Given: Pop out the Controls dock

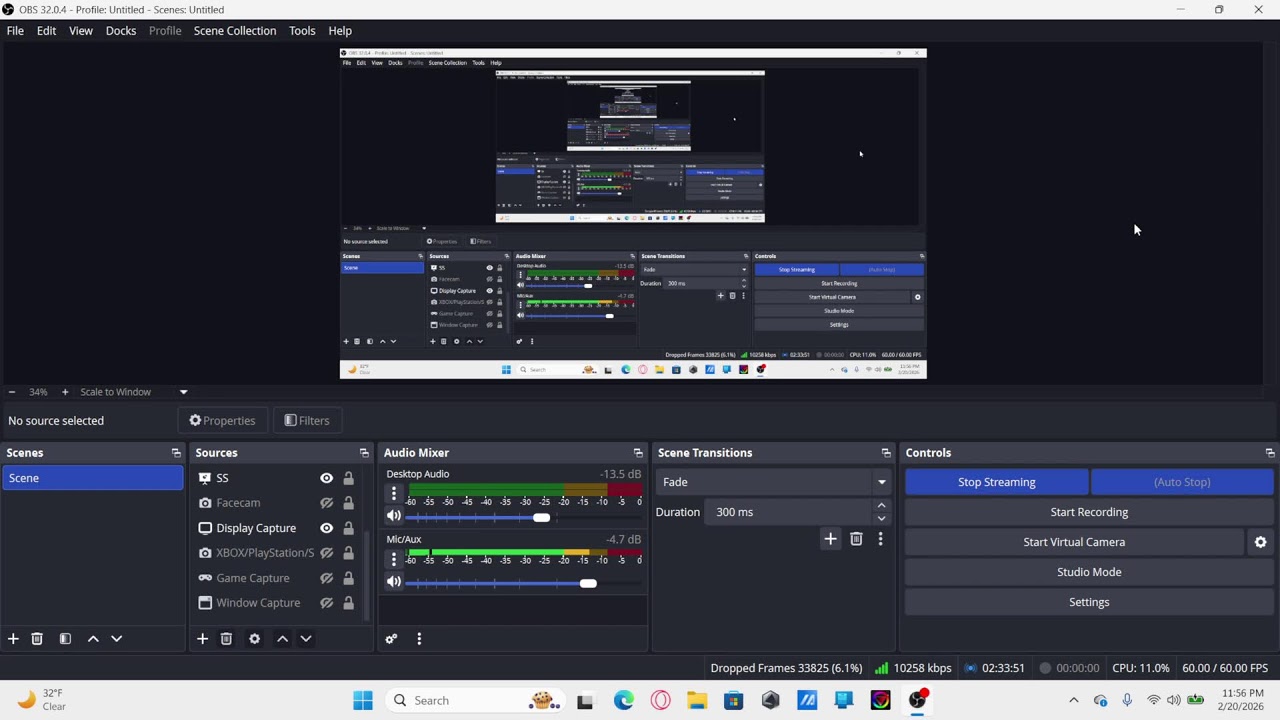Looking at the screenshot, I should 1270,453.
